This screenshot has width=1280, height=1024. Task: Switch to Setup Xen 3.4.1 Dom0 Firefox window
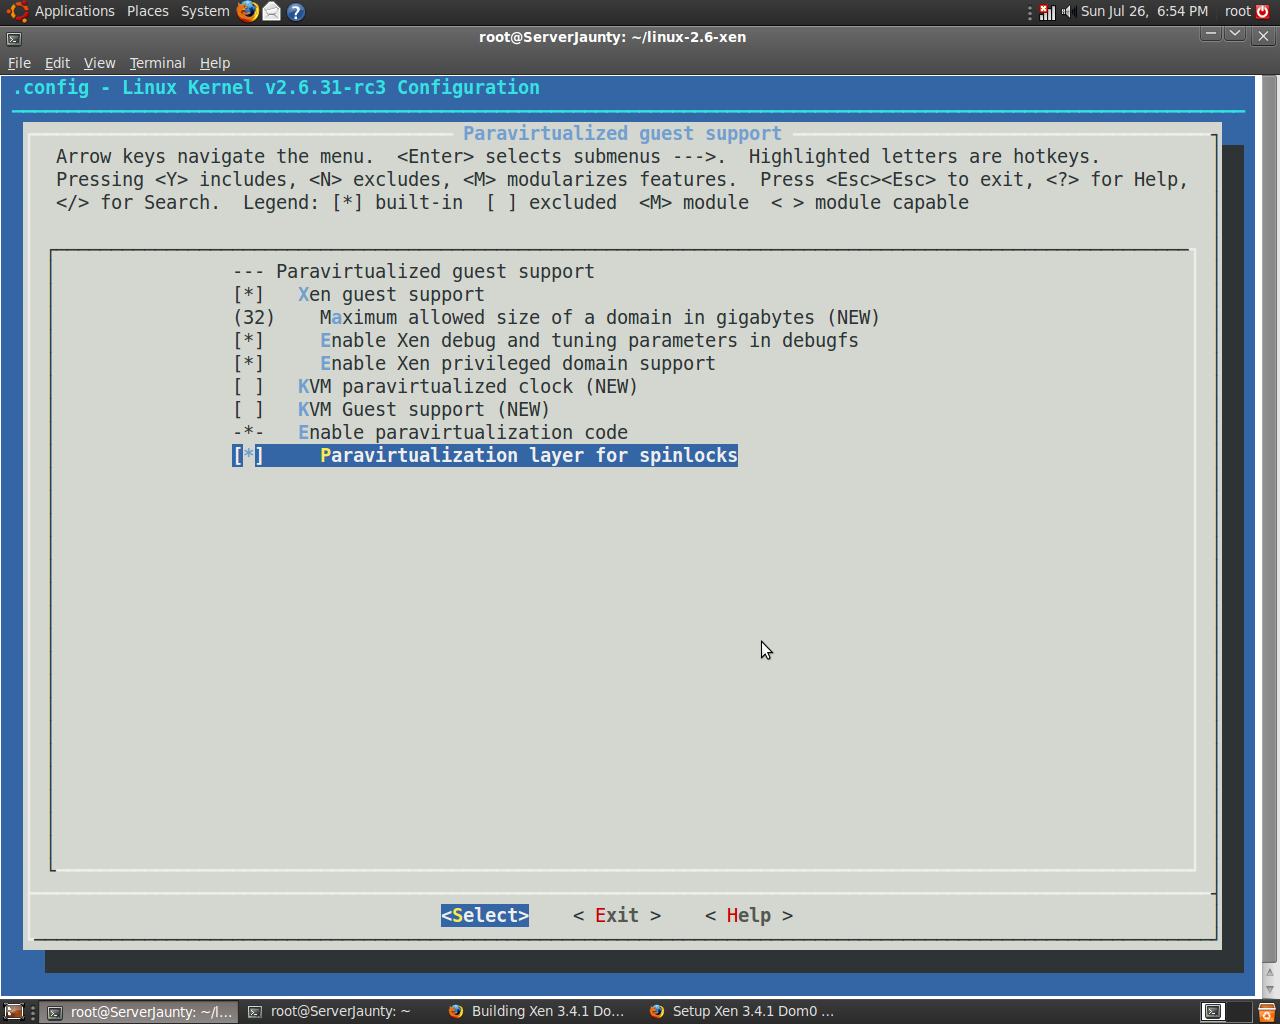point(742,1011)
